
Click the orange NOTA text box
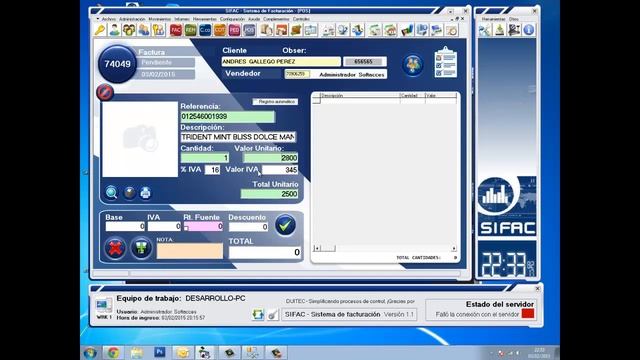click(190, 251)
